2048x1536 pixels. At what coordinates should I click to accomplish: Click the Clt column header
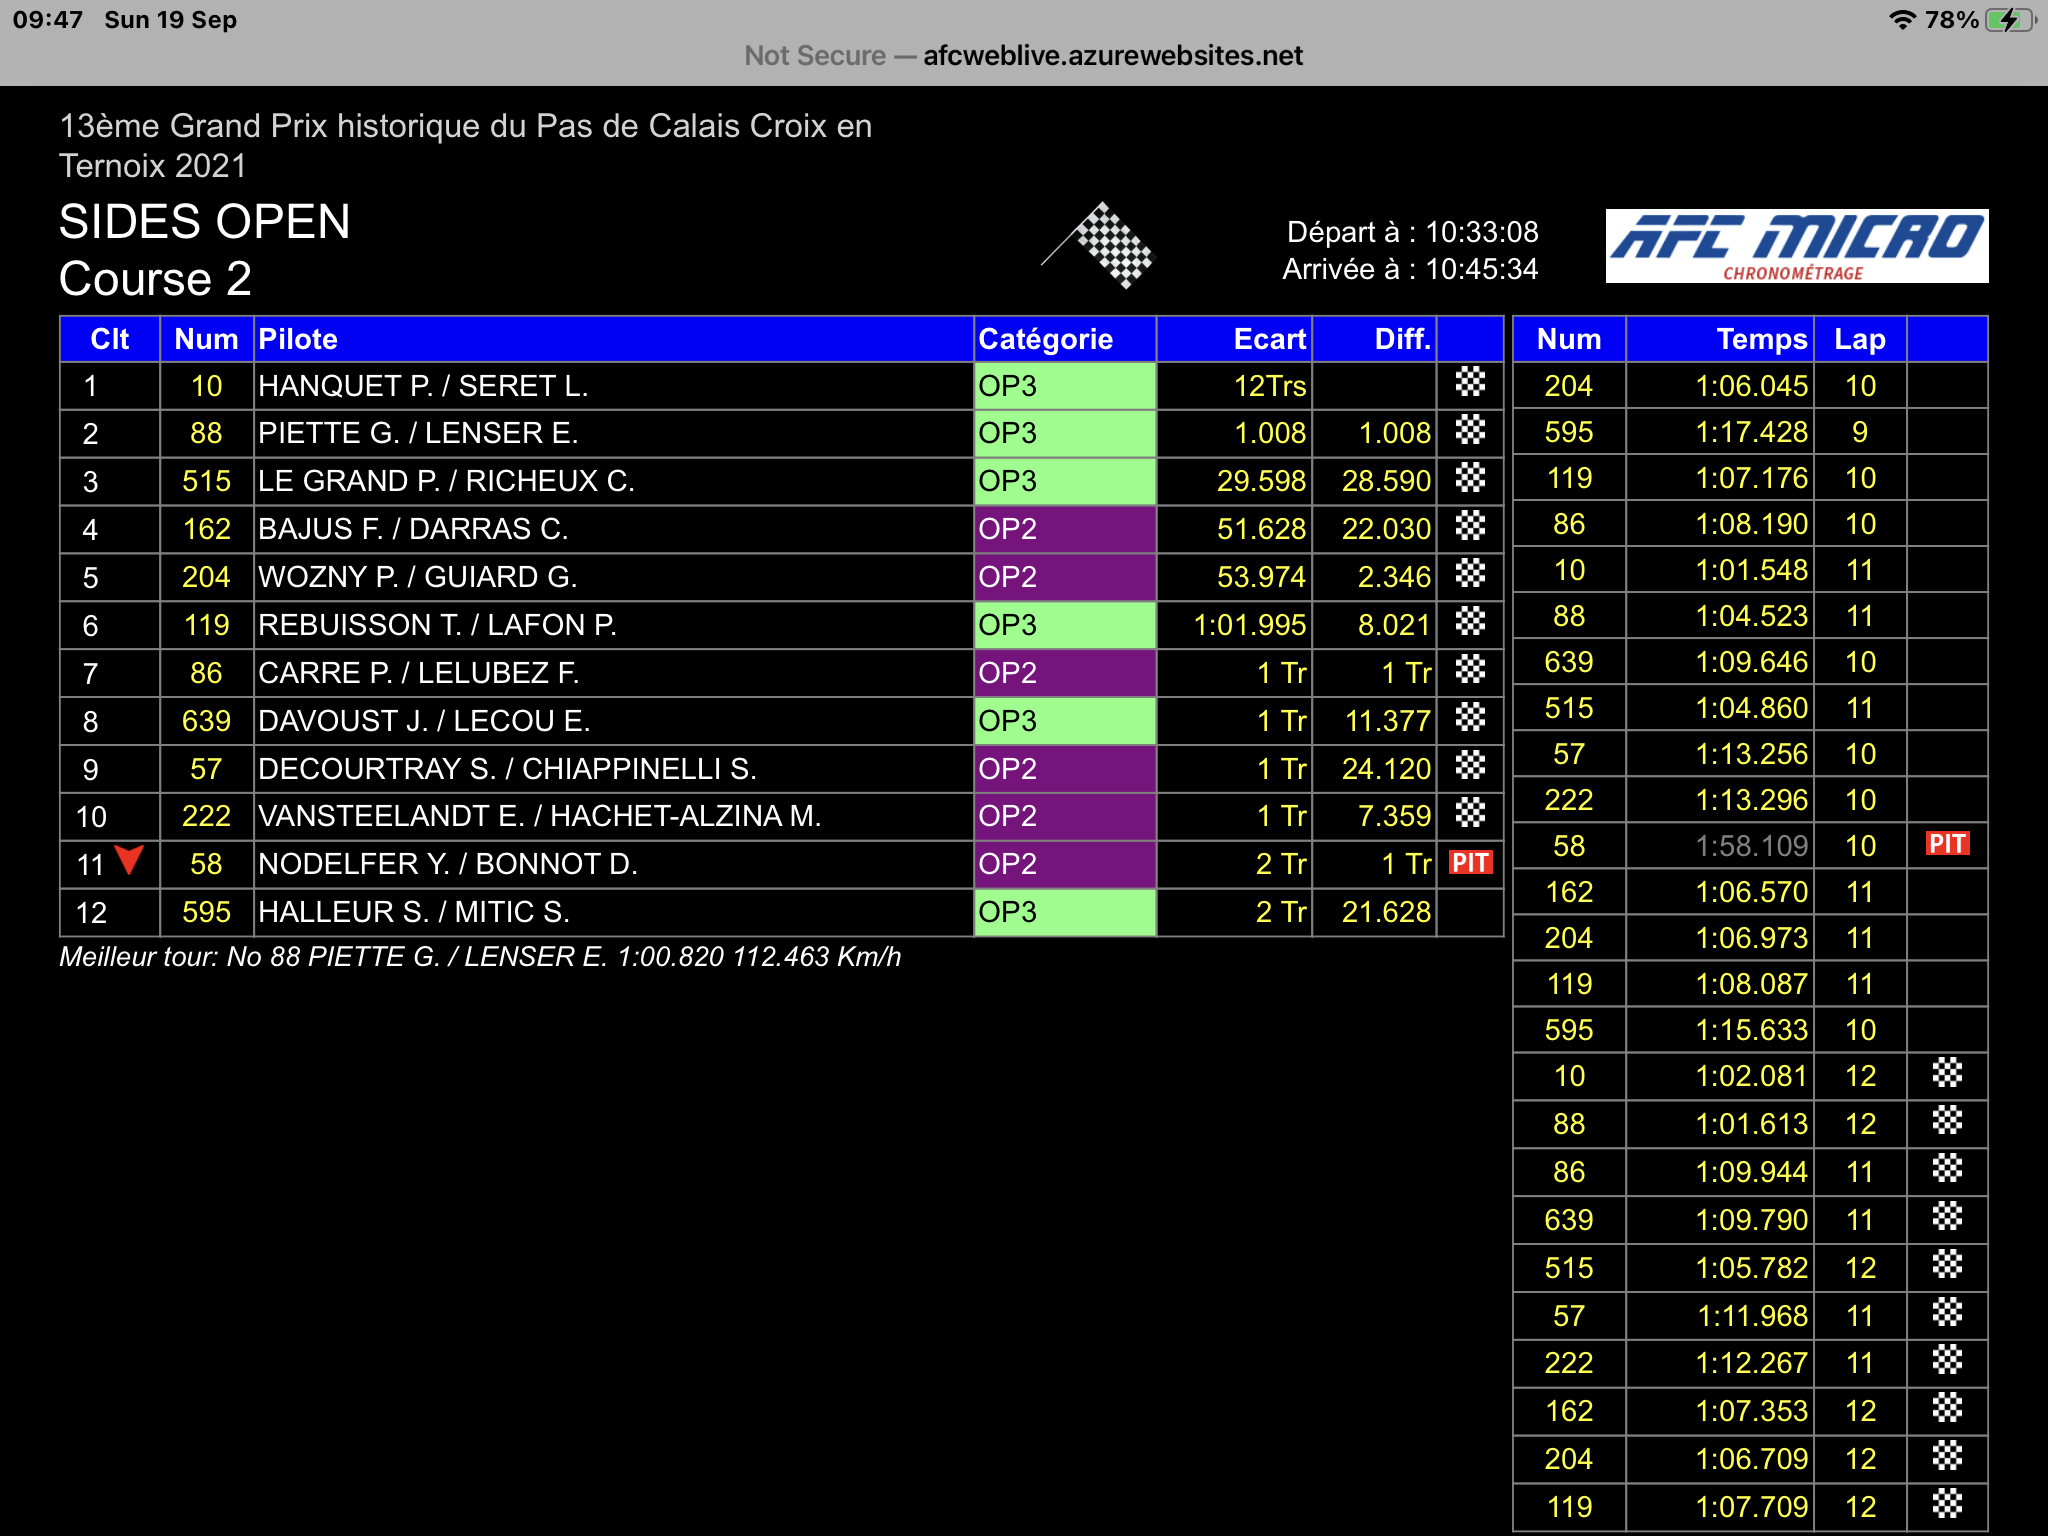point(110,339)
